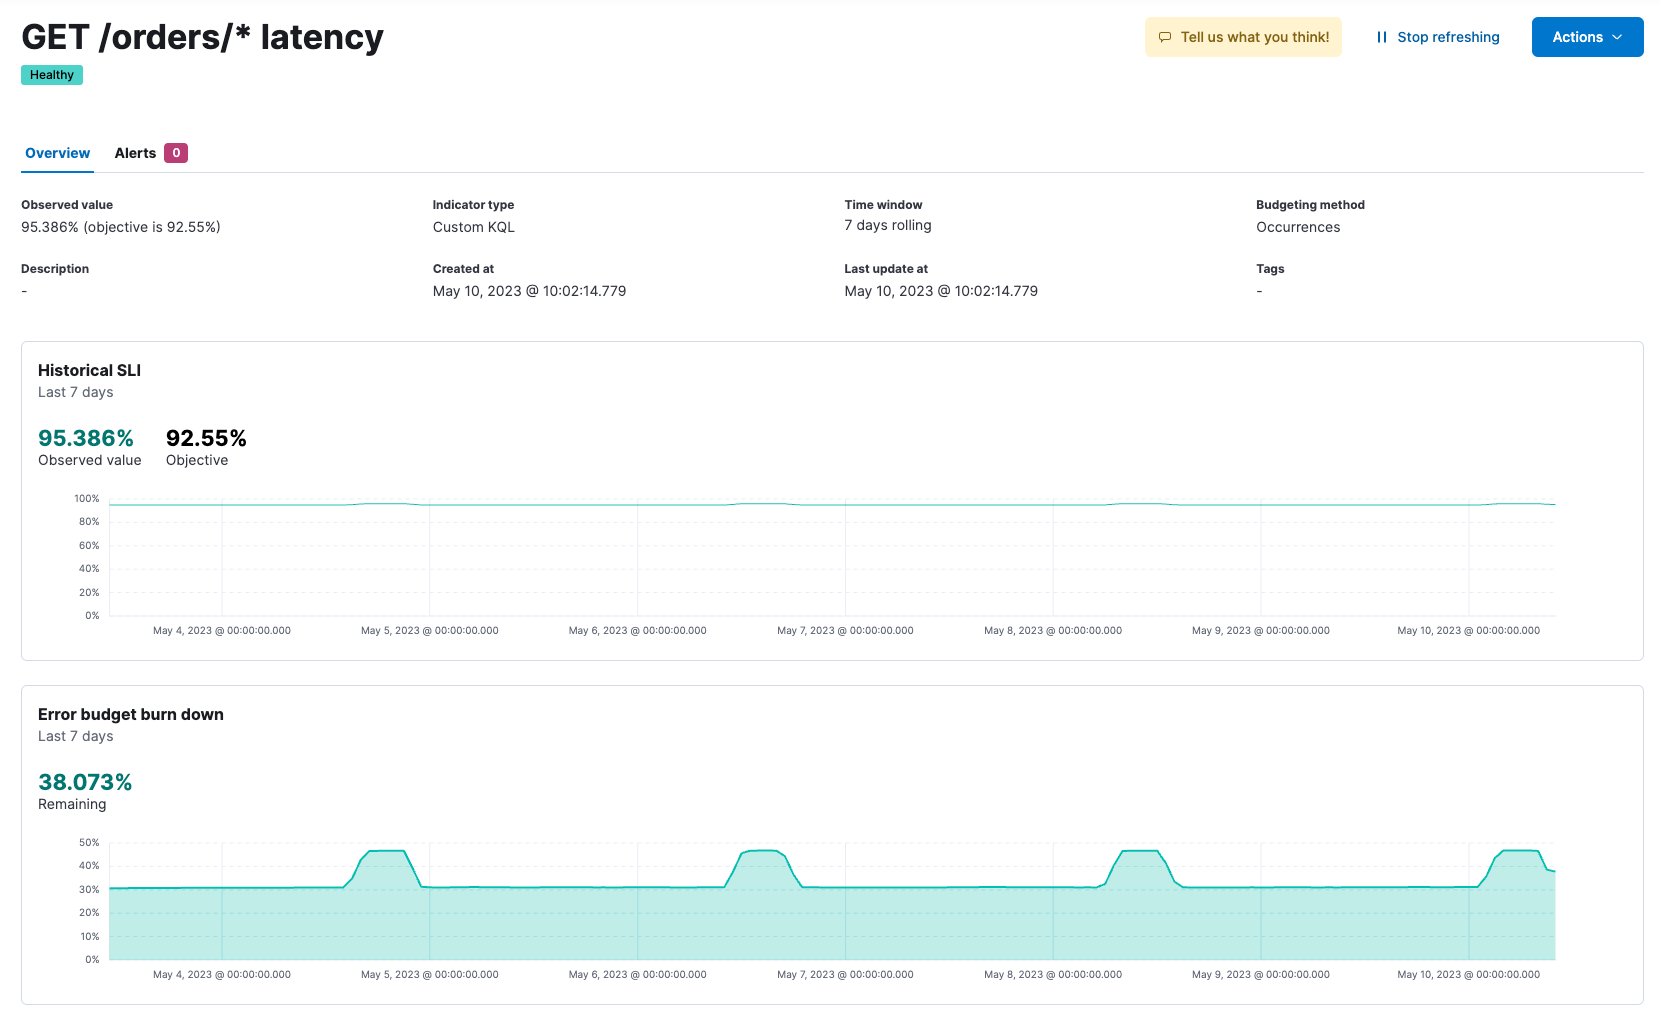Image resolution: width=1660 pixels, height=1023 pixels.
Task: Click the 95.386% observed value
Action: tap(85, 438)
